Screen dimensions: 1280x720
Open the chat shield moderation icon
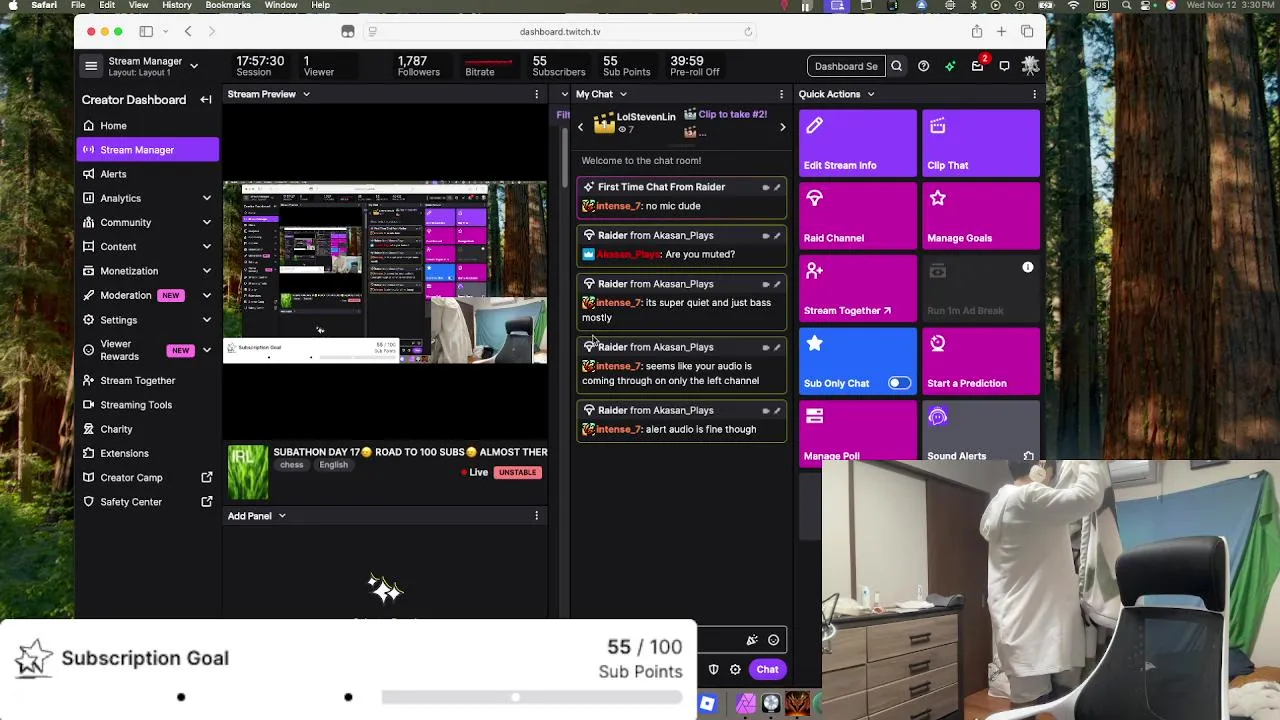(x=713, y=670)
